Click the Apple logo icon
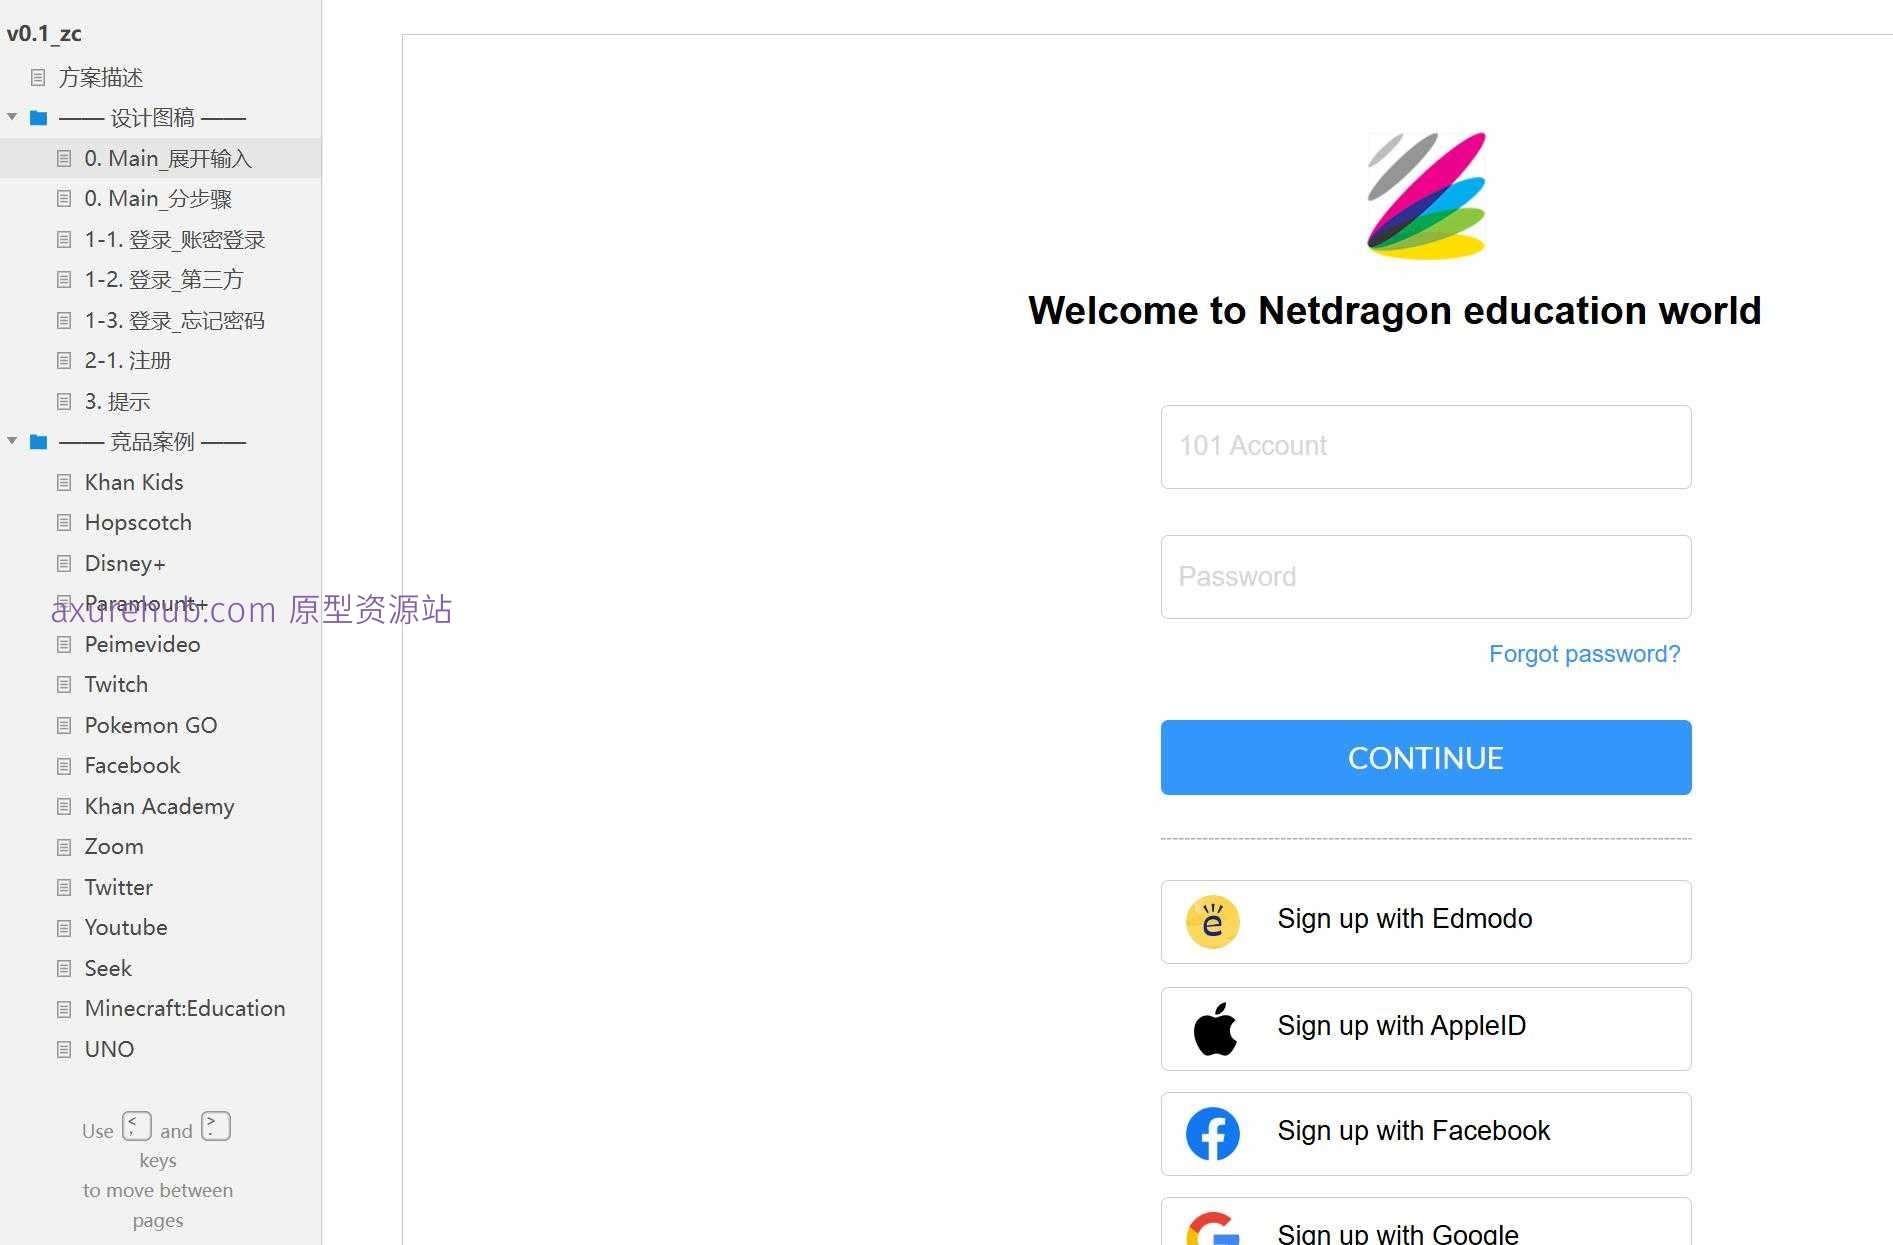This screenshot has width=1893, height=1245. click(1215, 1028)
